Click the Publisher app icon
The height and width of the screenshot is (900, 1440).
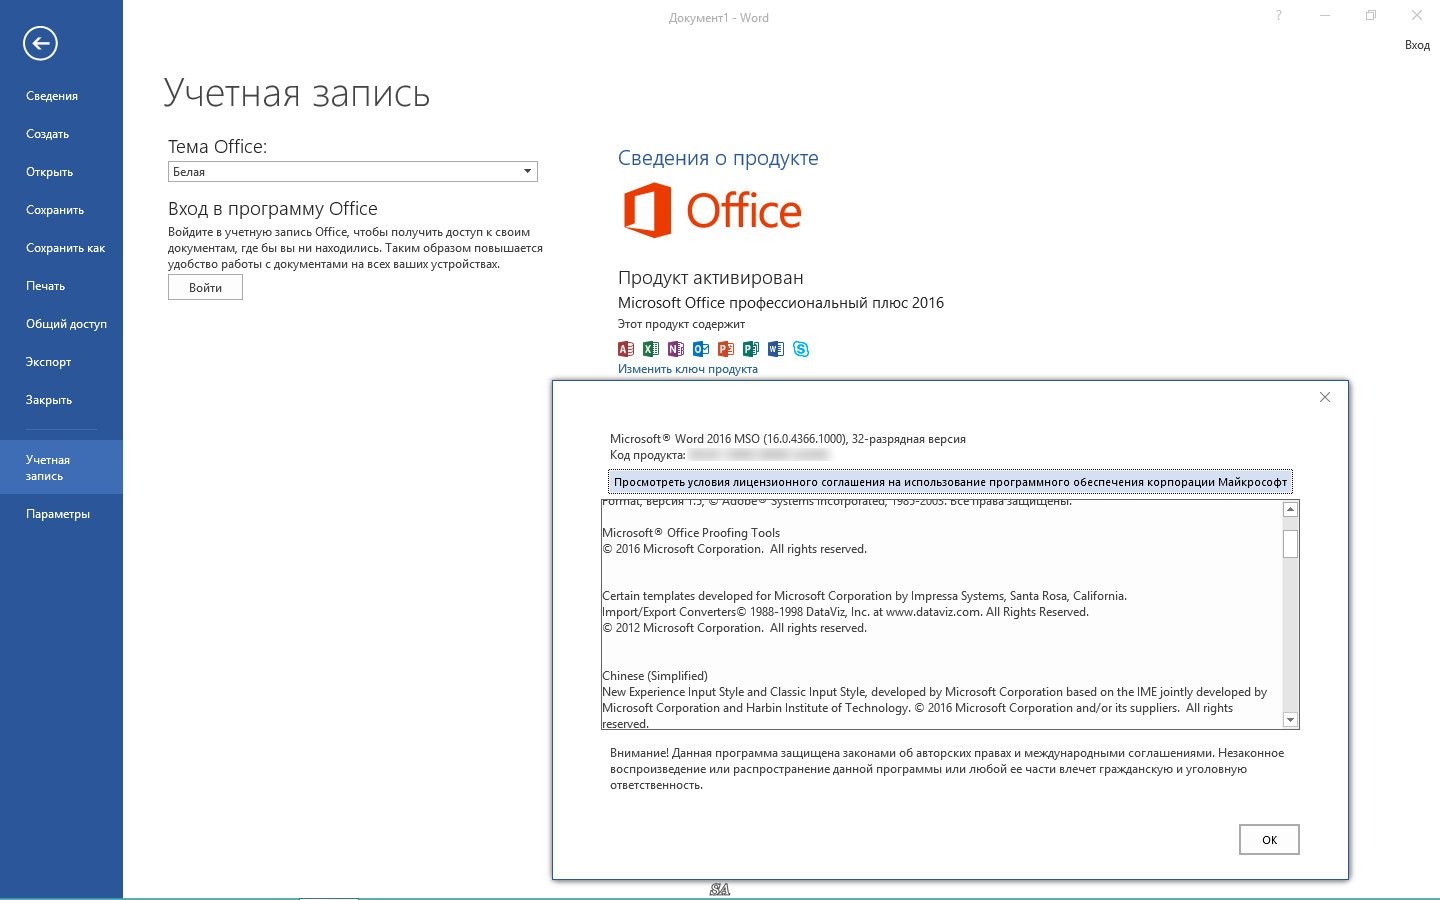pos(751,349)
